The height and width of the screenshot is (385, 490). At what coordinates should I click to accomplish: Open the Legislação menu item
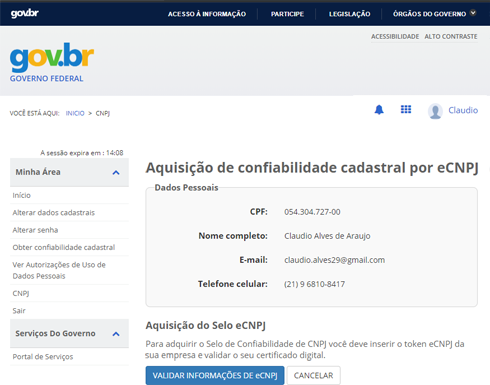tap(349, 14)
